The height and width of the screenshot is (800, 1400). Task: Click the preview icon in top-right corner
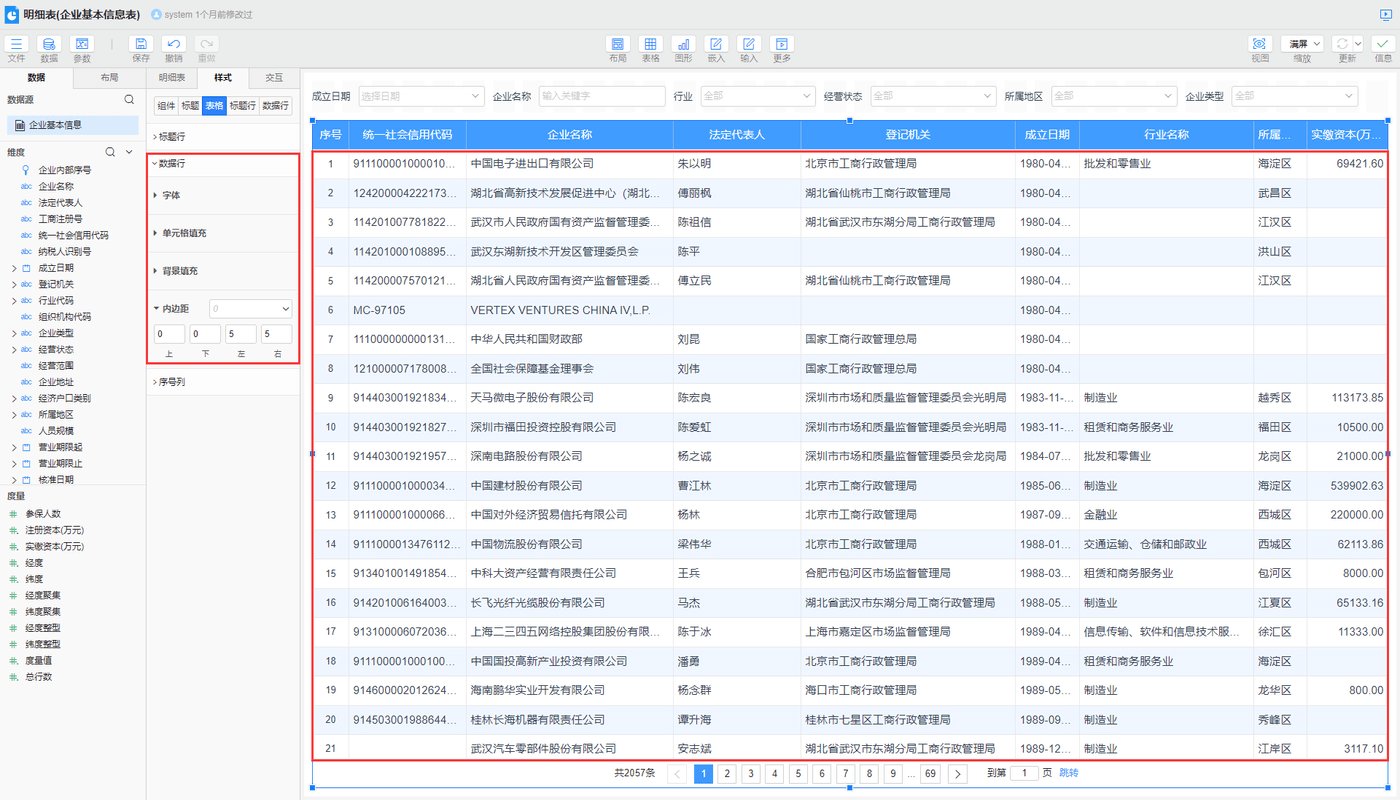(1386, 14)
